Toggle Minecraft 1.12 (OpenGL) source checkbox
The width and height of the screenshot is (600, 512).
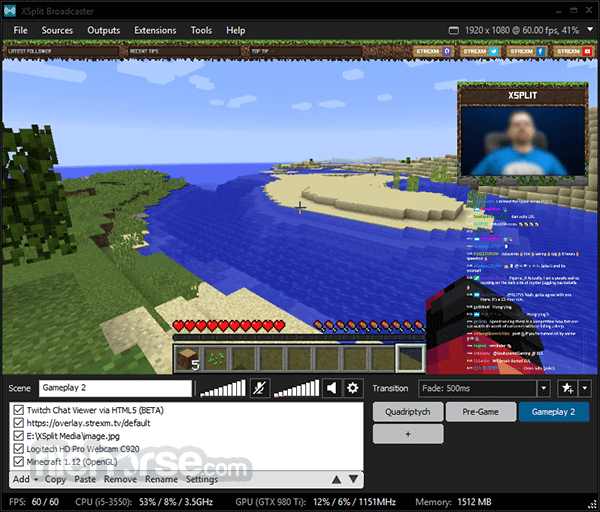click(18, 461)
